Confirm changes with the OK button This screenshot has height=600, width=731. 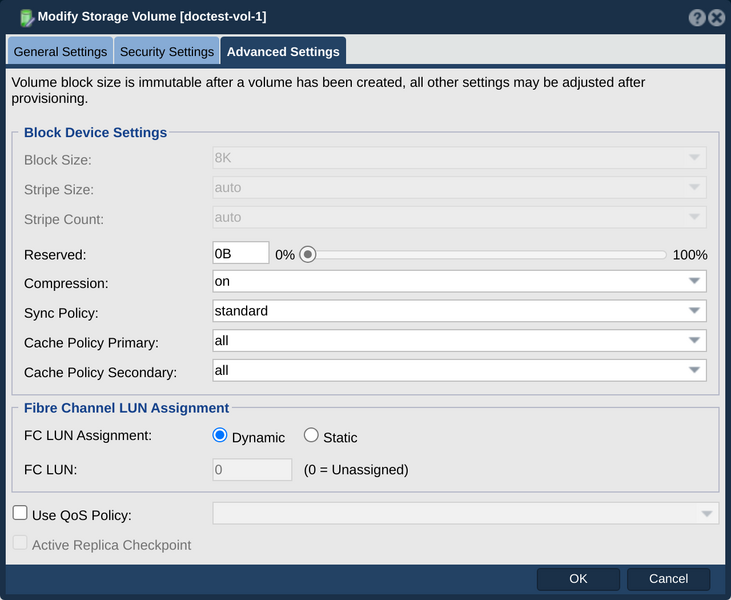pyautogui.click(x=578, y=579)
